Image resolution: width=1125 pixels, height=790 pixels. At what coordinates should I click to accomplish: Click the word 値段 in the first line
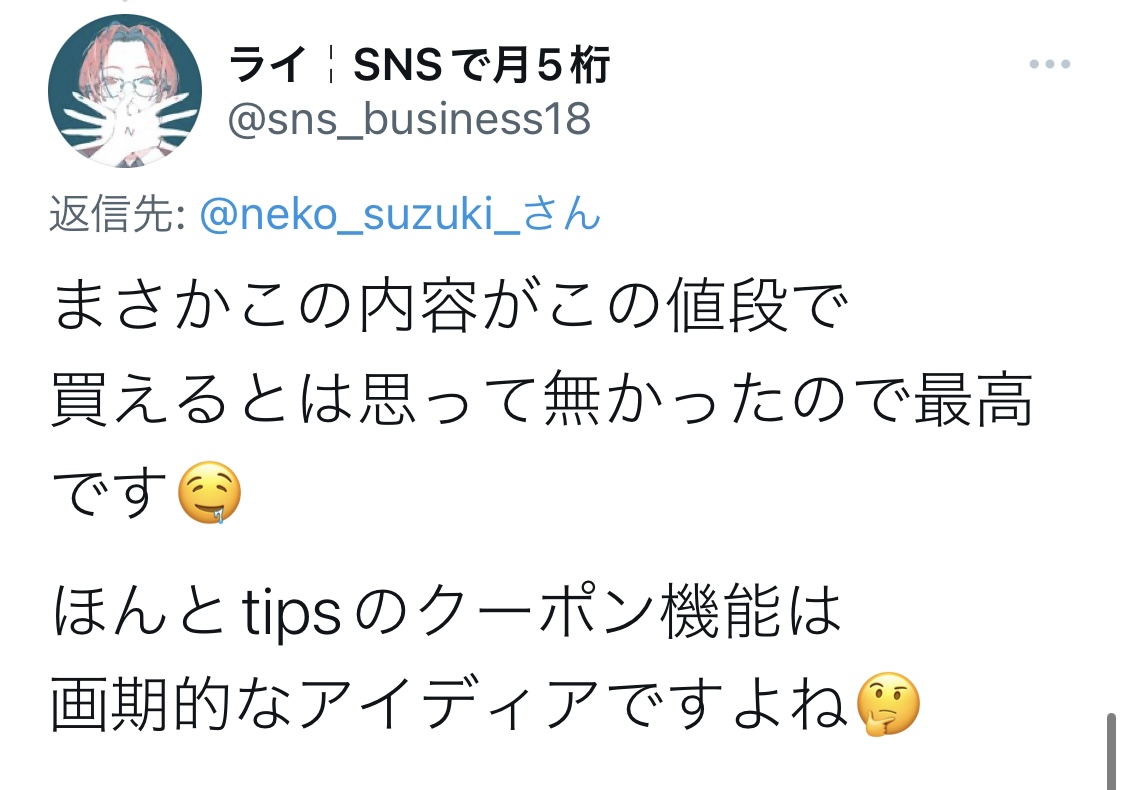click(x=728, y=307)
